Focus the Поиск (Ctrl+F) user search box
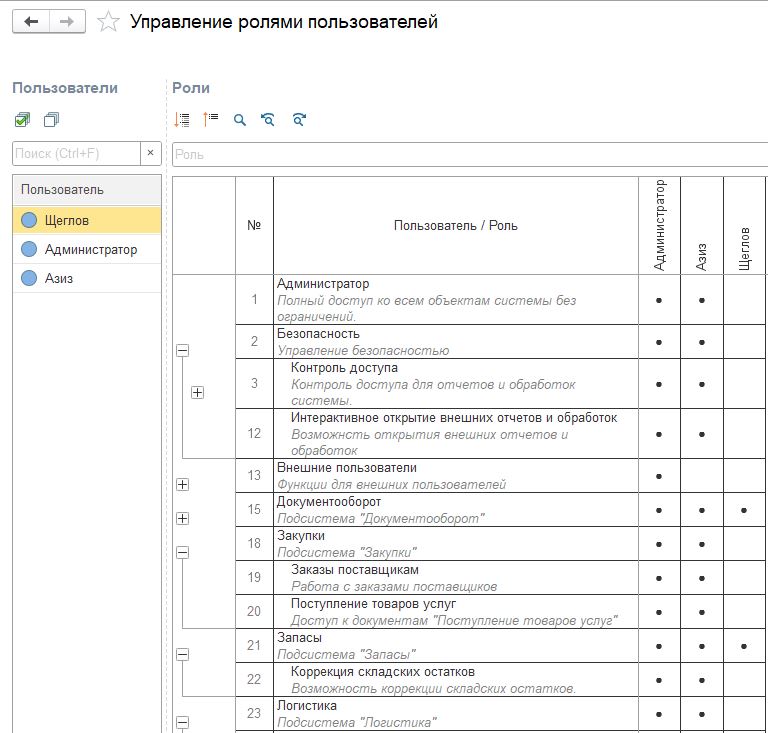Screen dimensions: 768x733 [76, 153]
